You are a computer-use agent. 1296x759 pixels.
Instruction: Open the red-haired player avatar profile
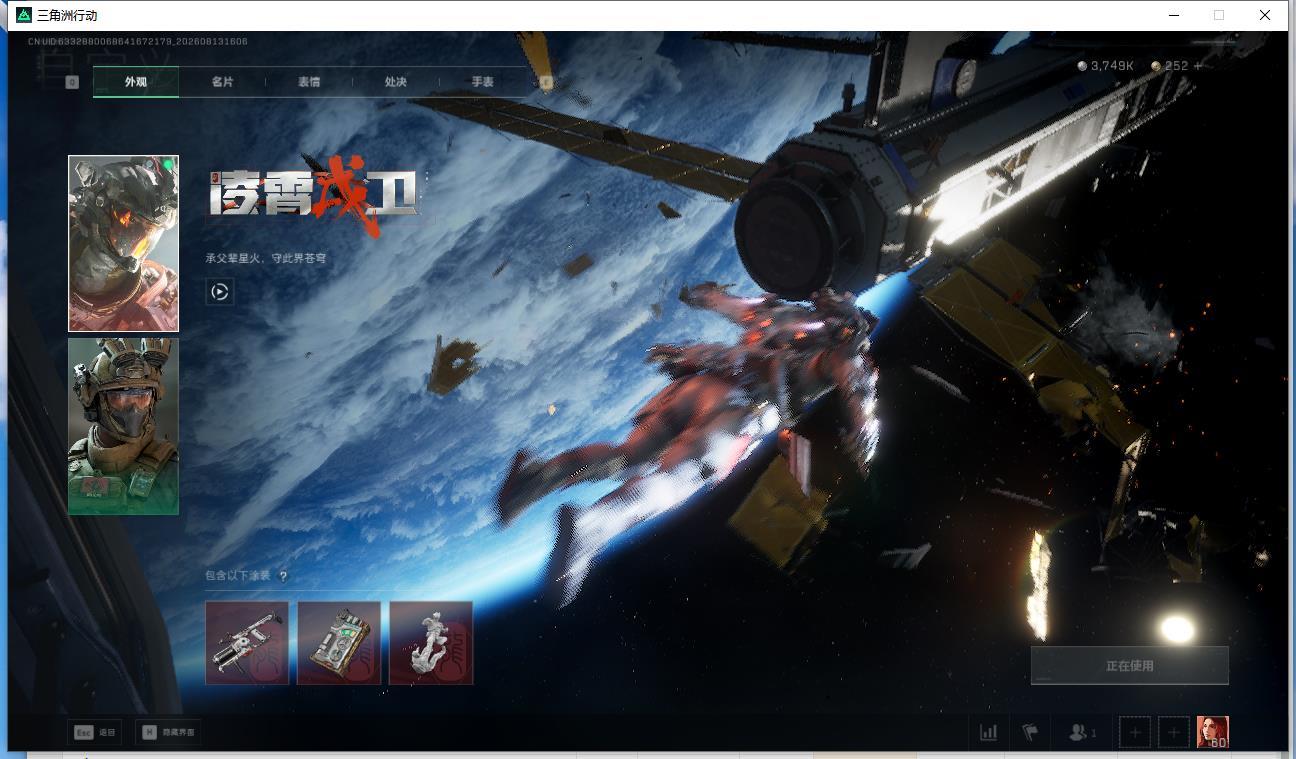(1213, 733)
